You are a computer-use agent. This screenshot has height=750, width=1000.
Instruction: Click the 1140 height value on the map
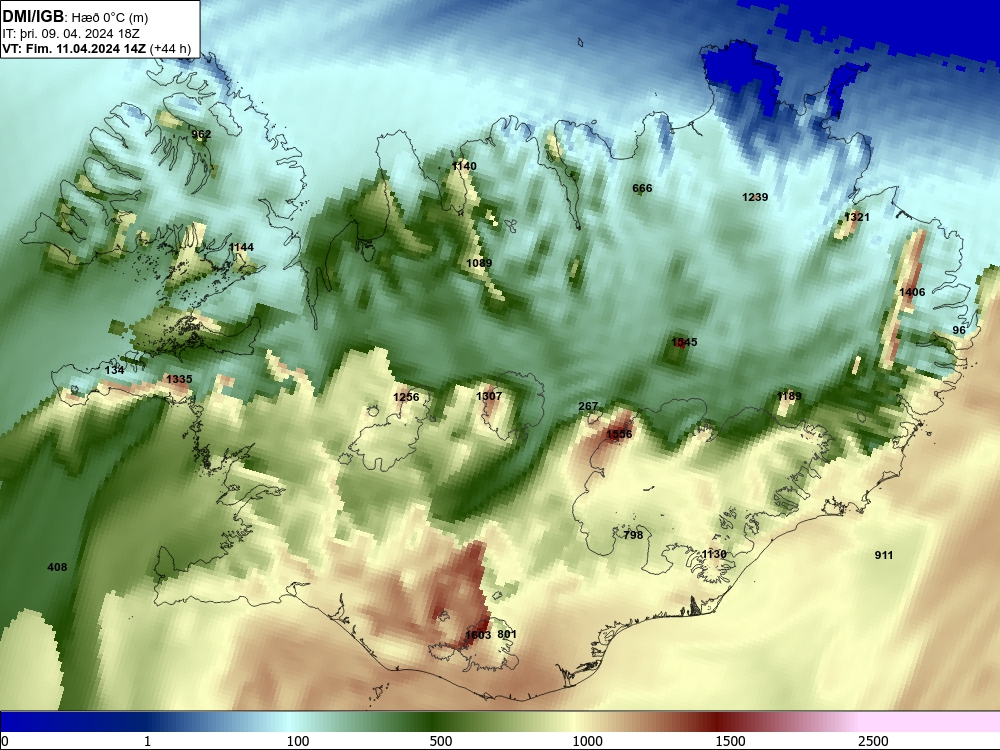[x=464, y=166]
